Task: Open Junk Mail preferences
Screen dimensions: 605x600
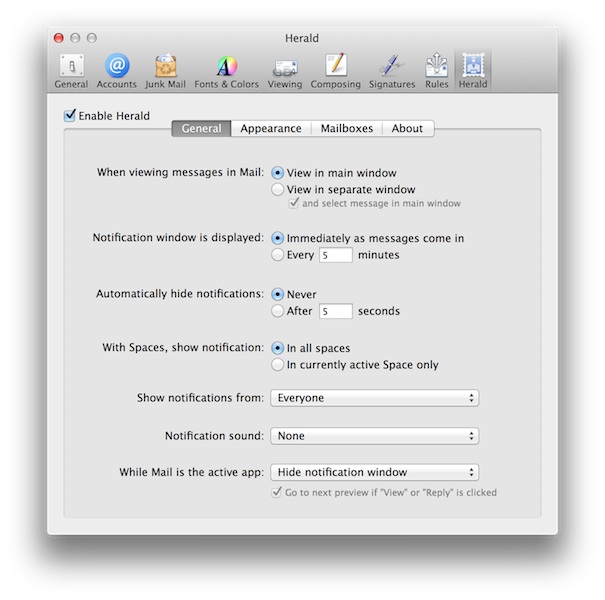Action: click(x=166, y=69)
